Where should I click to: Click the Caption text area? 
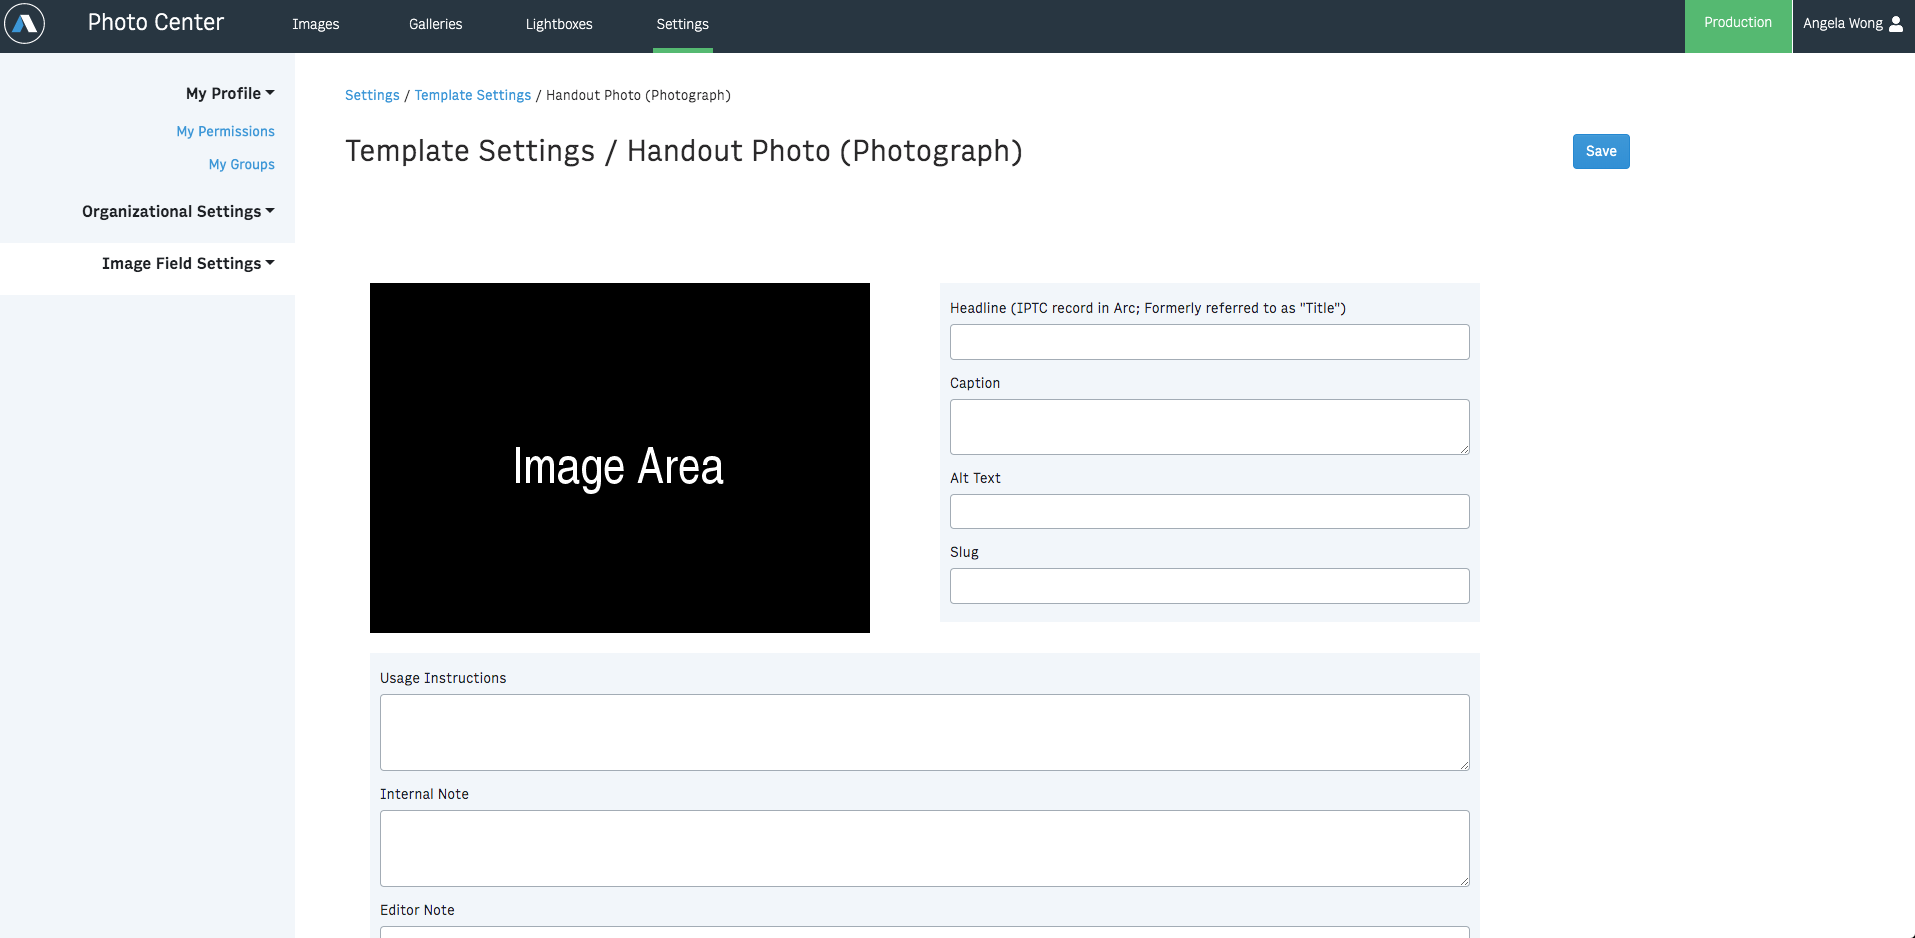tap(1210, 427)
